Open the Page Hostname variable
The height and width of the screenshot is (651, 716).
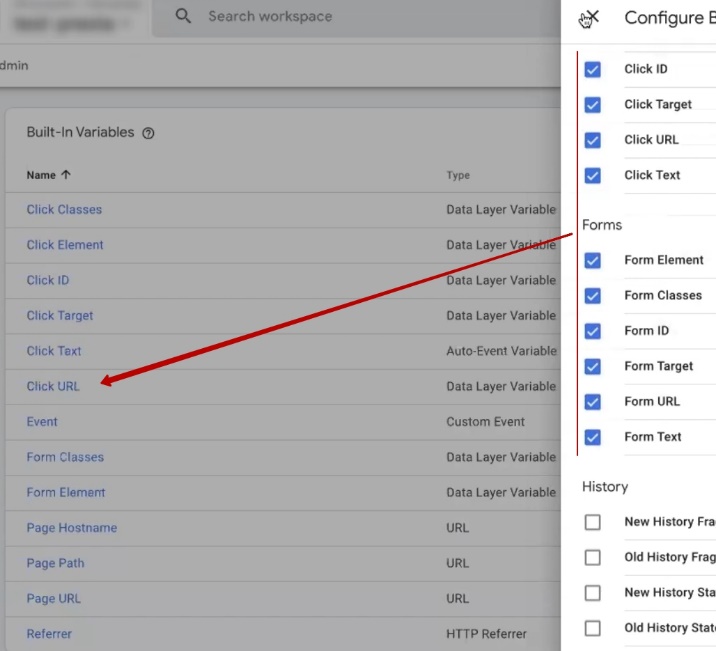click(71, 528)
